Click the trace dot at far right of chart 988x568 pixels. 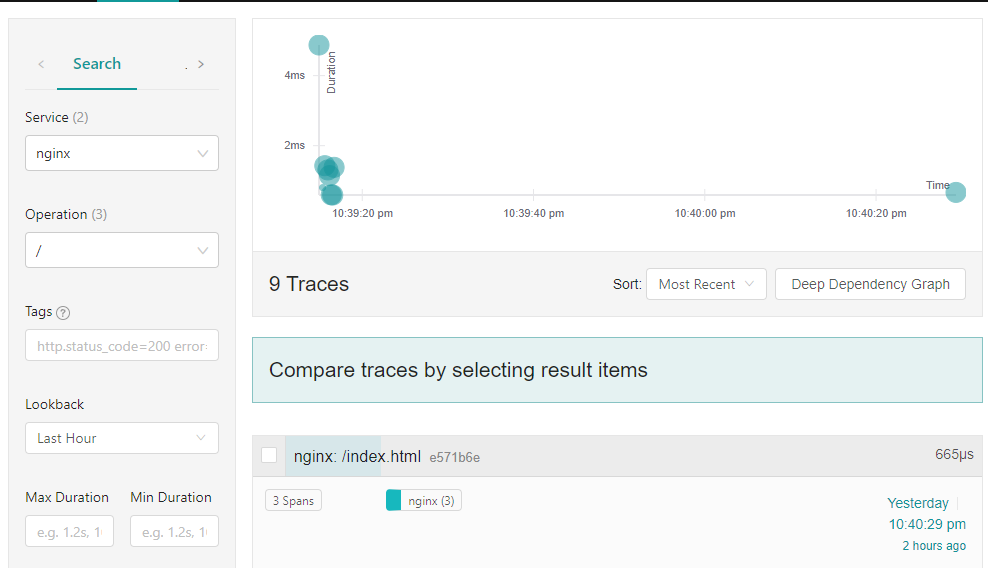click(x=956, y=192)
